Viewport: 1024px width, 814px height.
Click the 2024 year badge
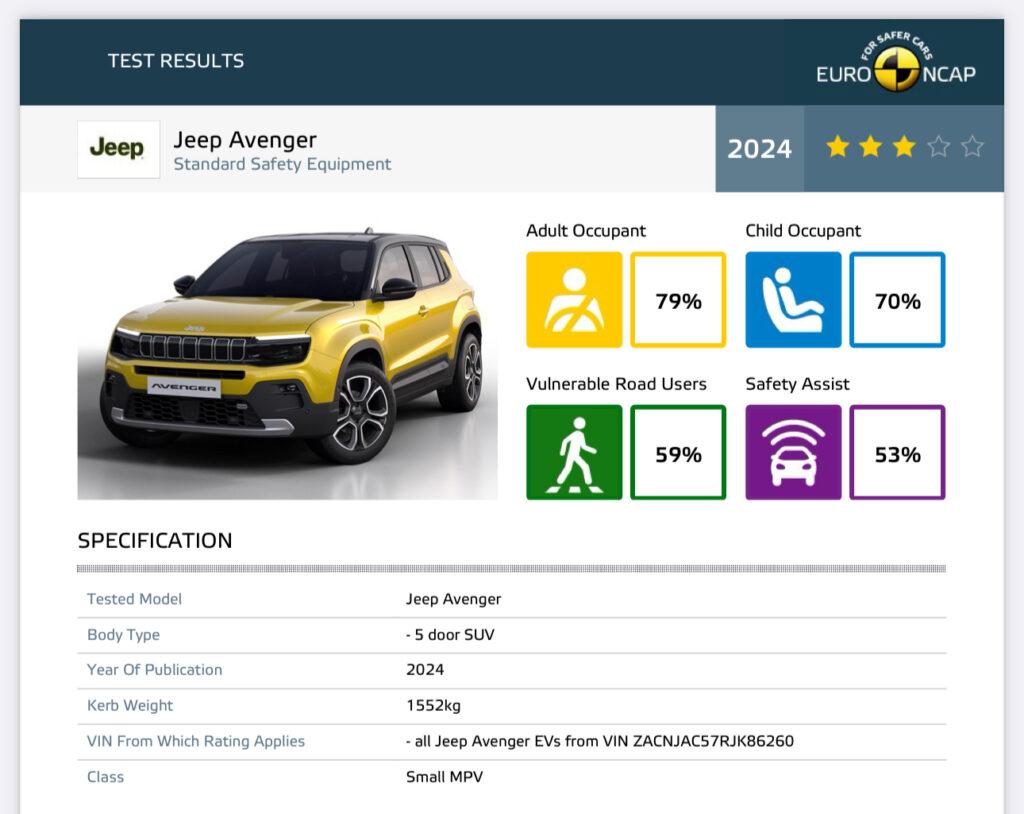[759, 149]
